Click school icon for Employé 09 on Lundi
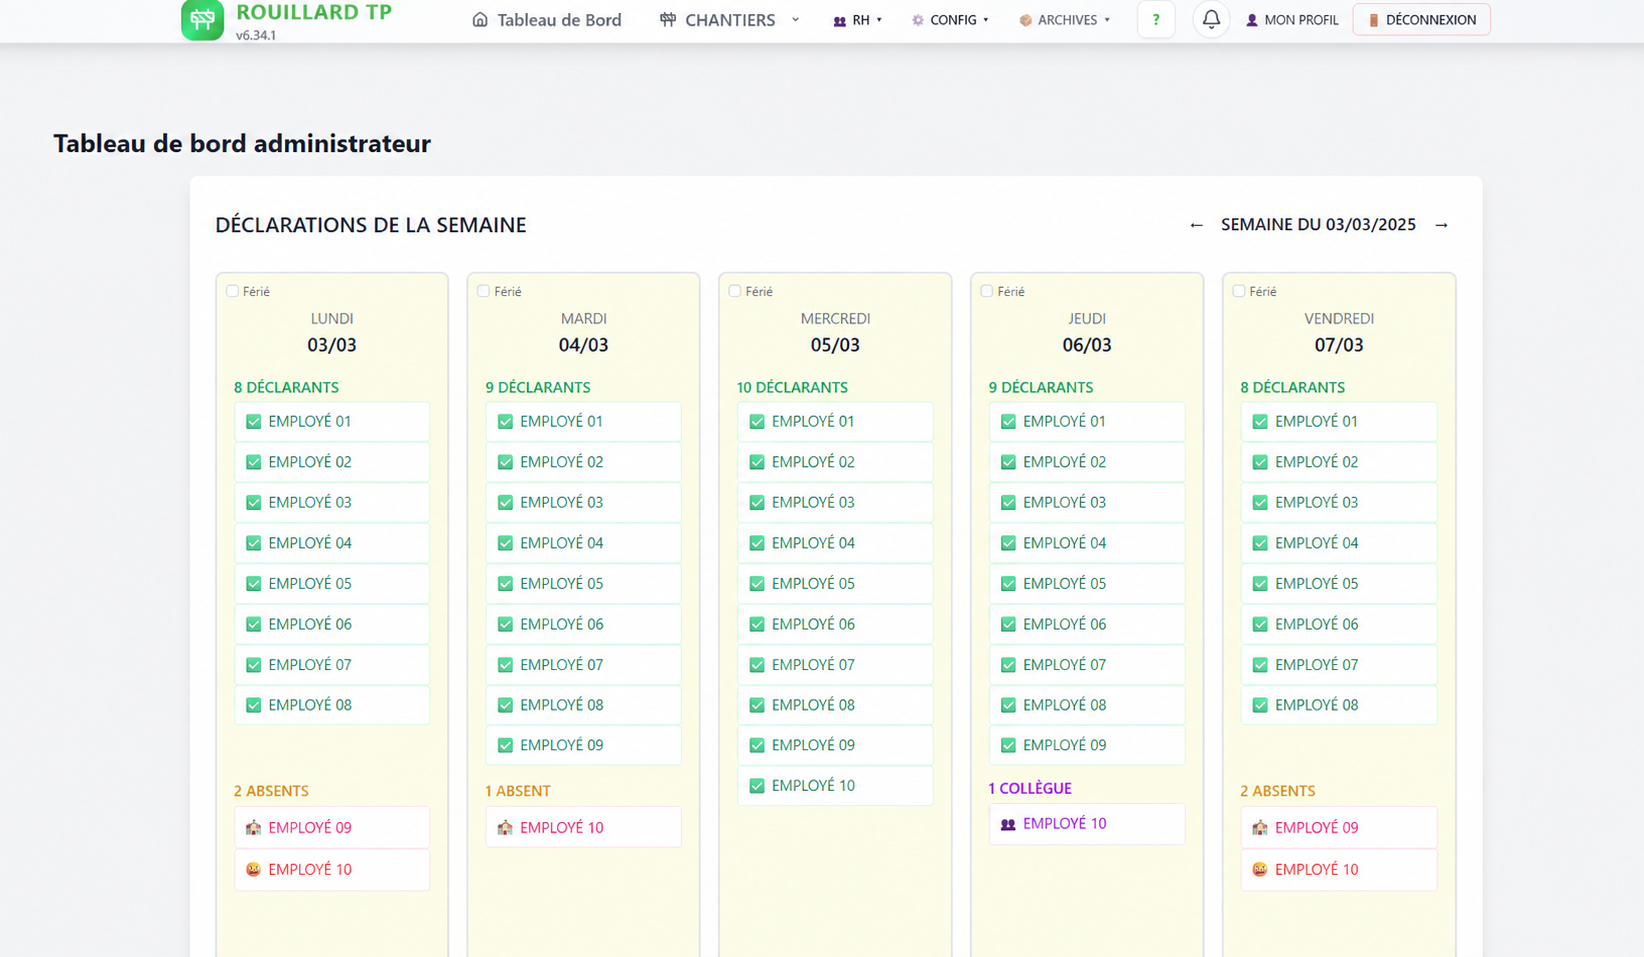 [x=253, y=828]
